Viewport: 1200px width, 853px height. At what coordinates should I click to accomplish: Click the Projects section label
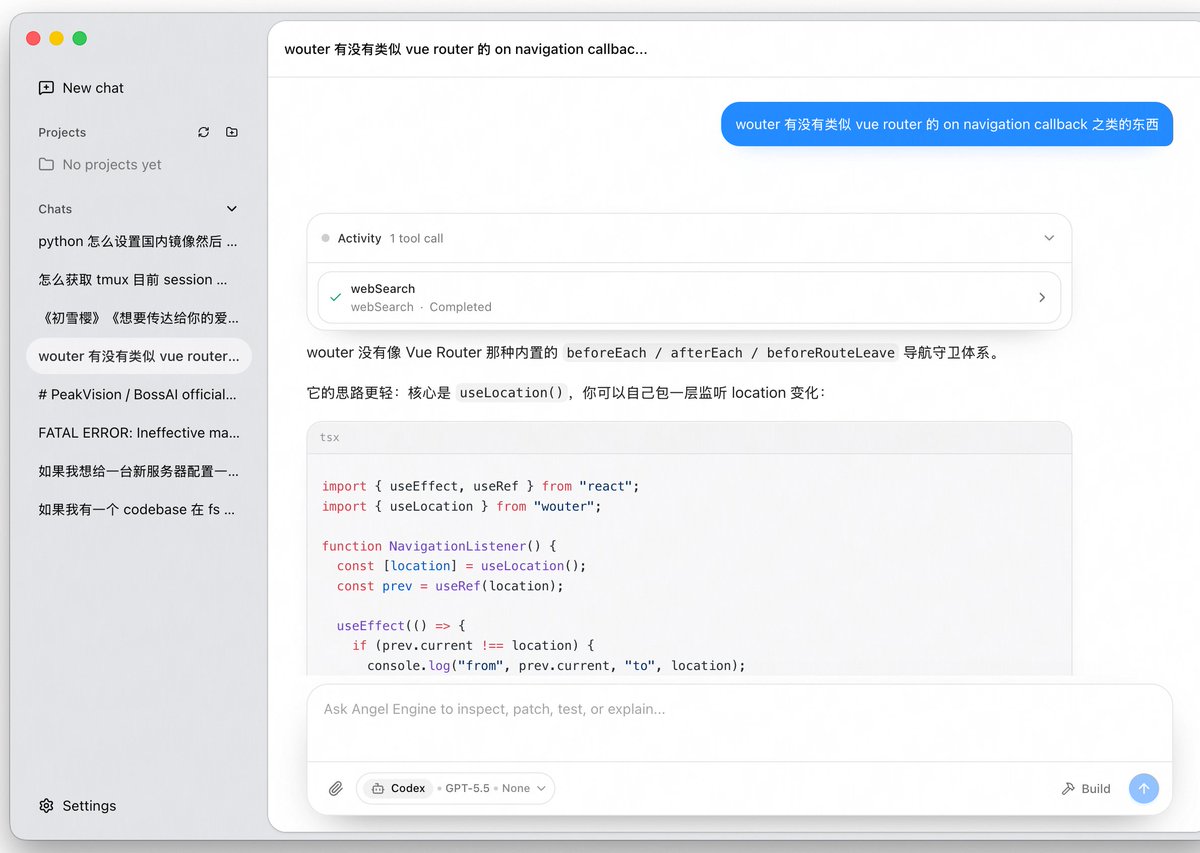click(62, 132)
